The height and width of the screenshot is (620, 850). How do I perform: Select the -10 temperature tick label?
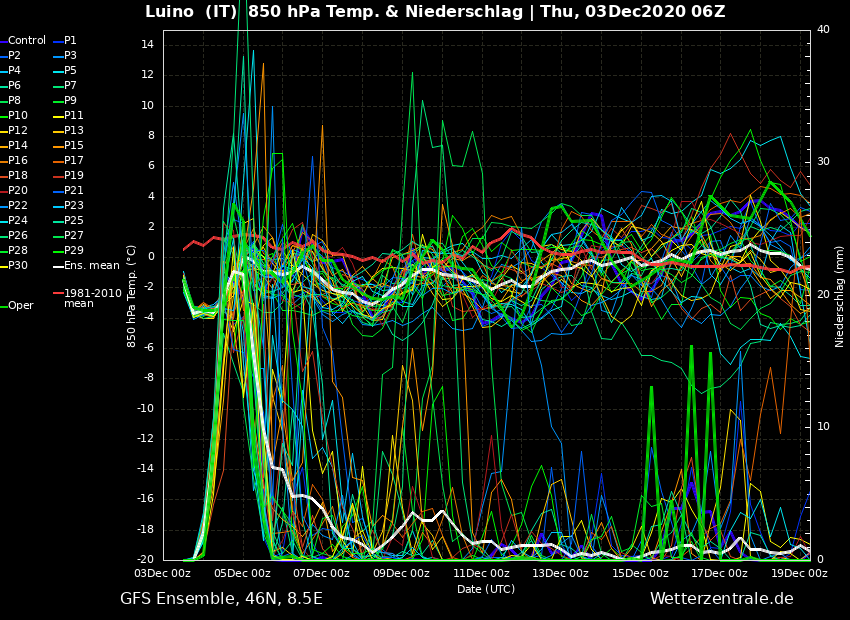click(x=145, y=409)
